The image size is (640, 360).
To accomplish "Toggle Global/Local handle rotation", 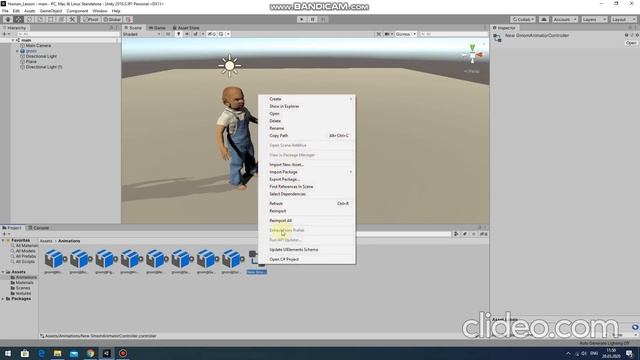I will click(112, 19).
